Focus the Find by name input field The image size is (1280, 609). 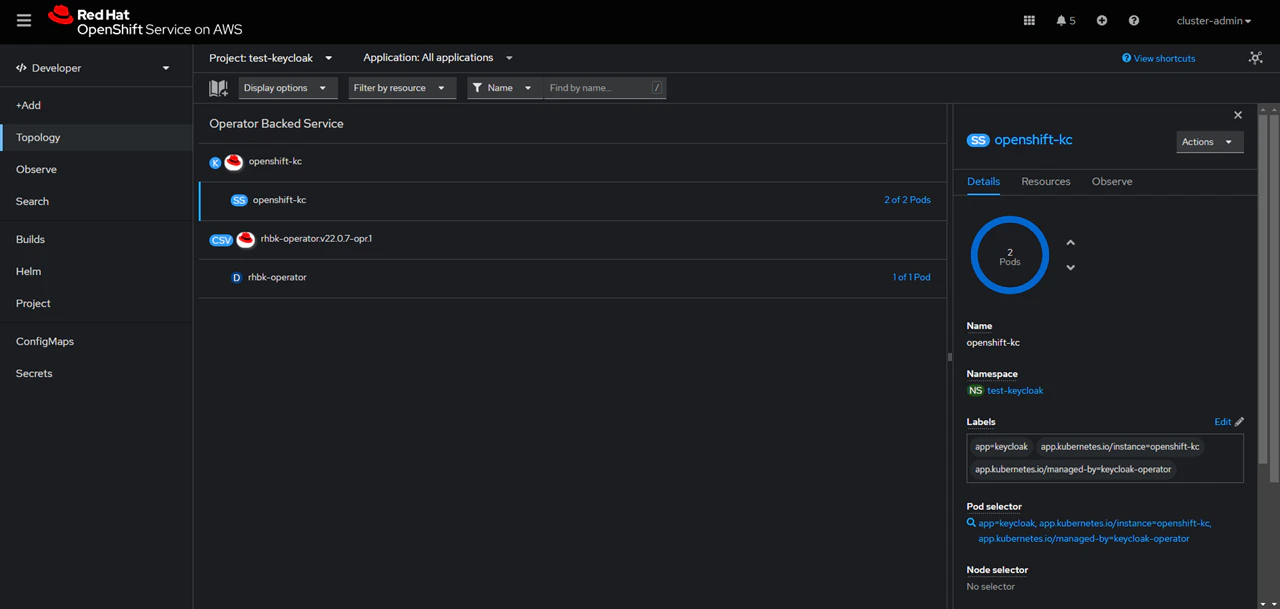point(604,88)
